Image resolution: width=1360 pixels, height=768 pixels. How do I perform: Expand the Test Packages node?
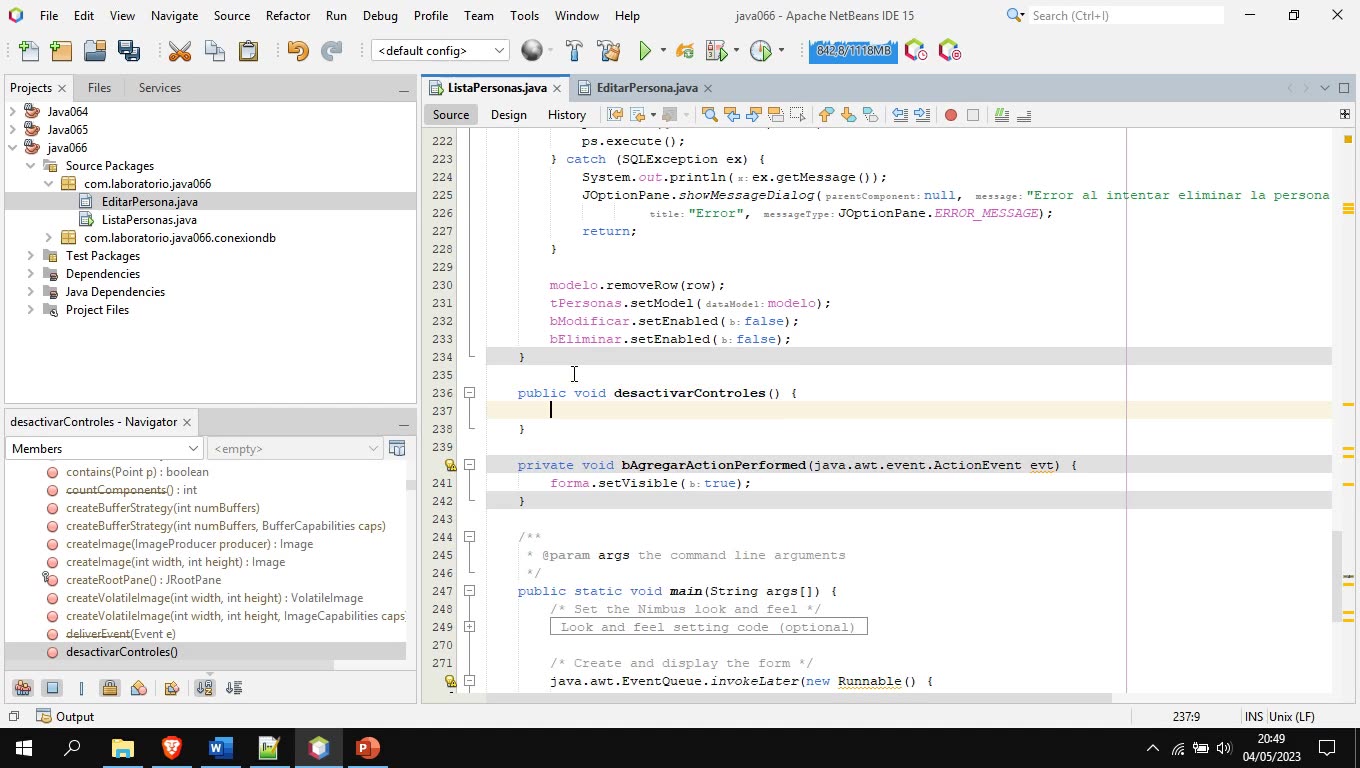pyautogui.click(x=30, y=256)
